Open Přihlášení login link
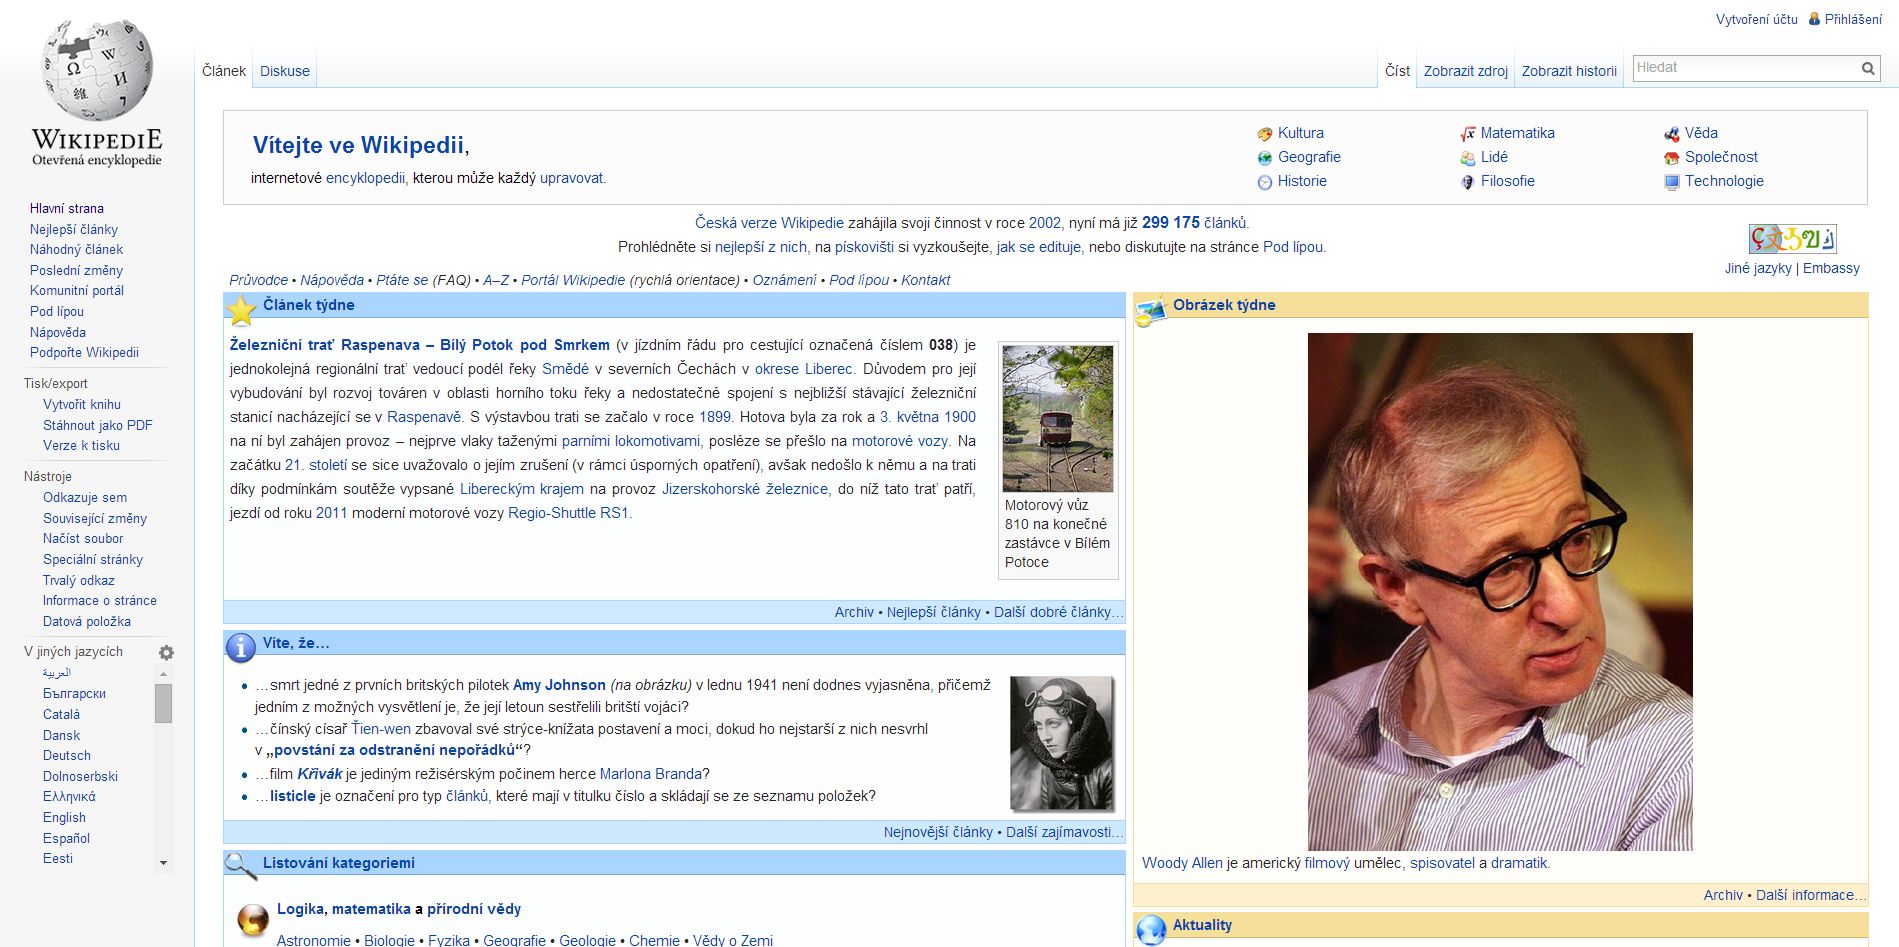Screen dimensions: 1899x947 click(1853, 19)
